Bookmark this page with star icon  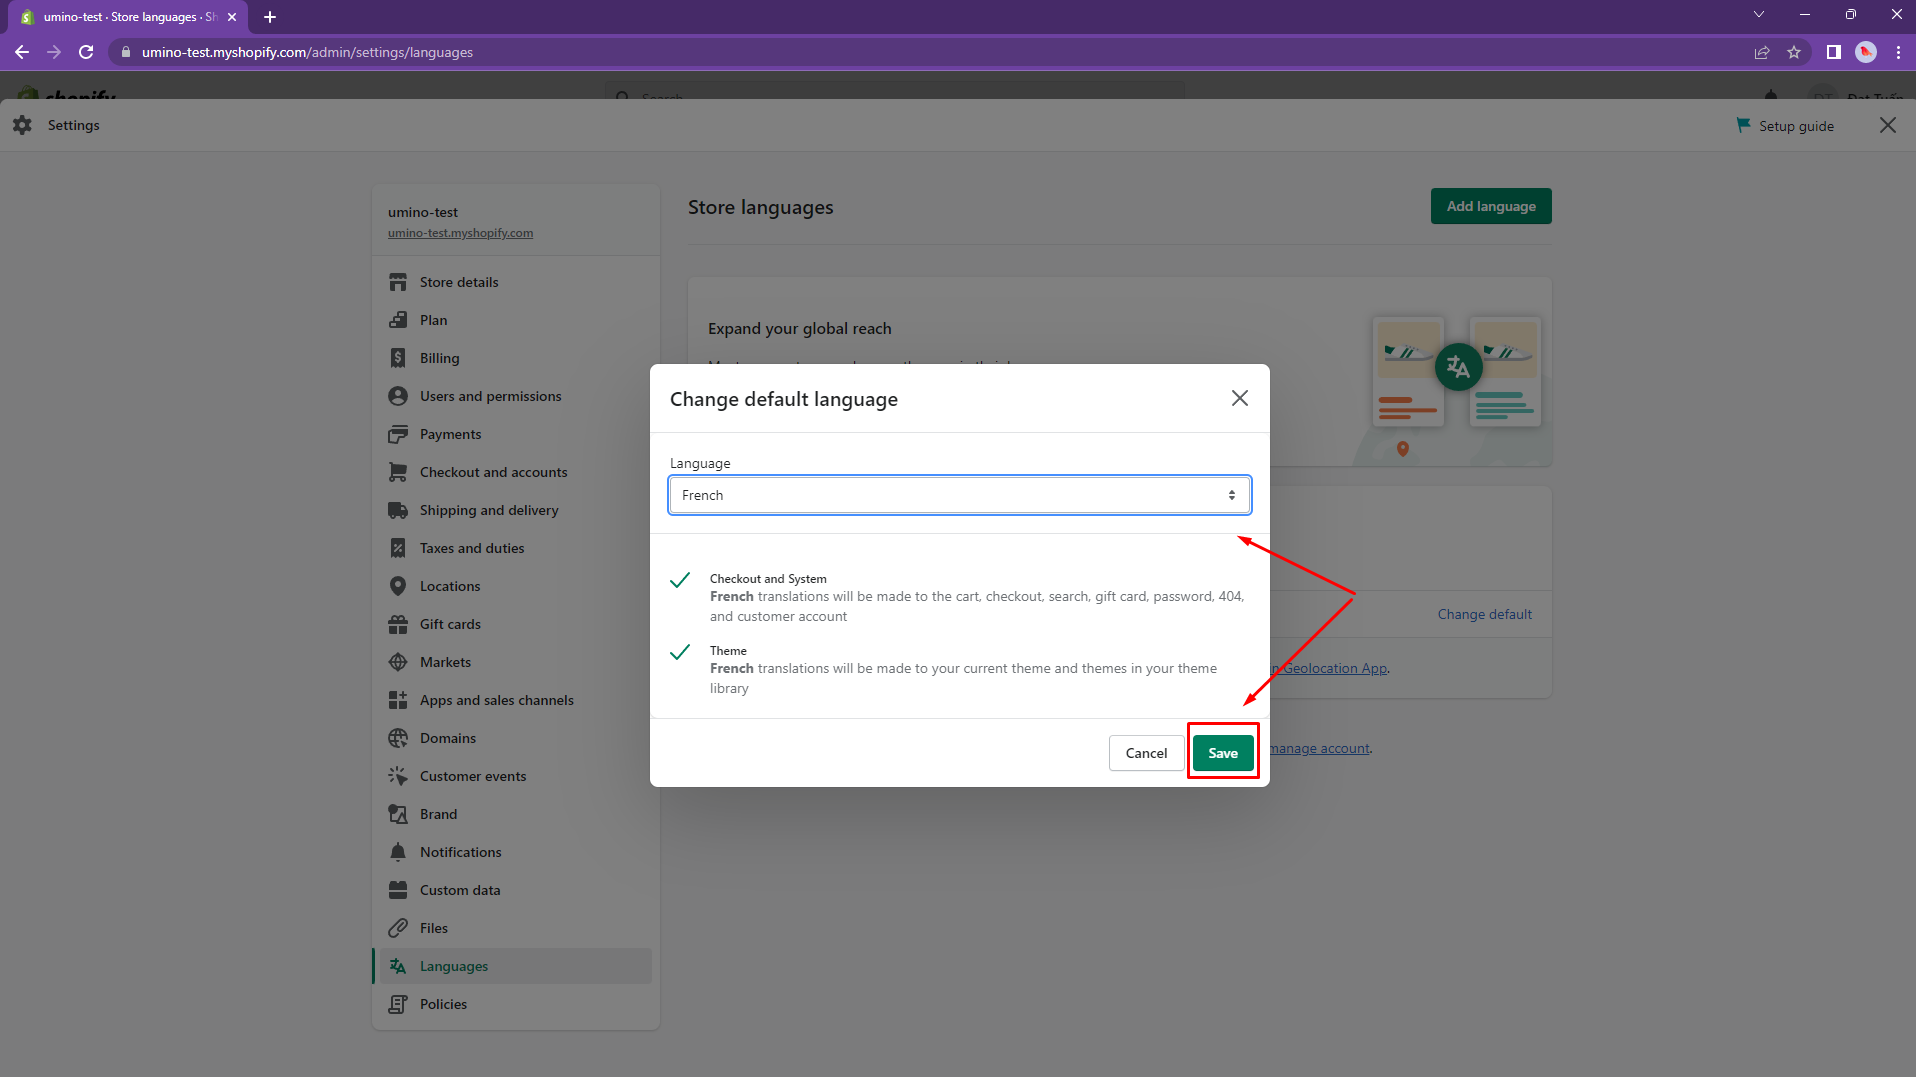tap(1794, 52)
